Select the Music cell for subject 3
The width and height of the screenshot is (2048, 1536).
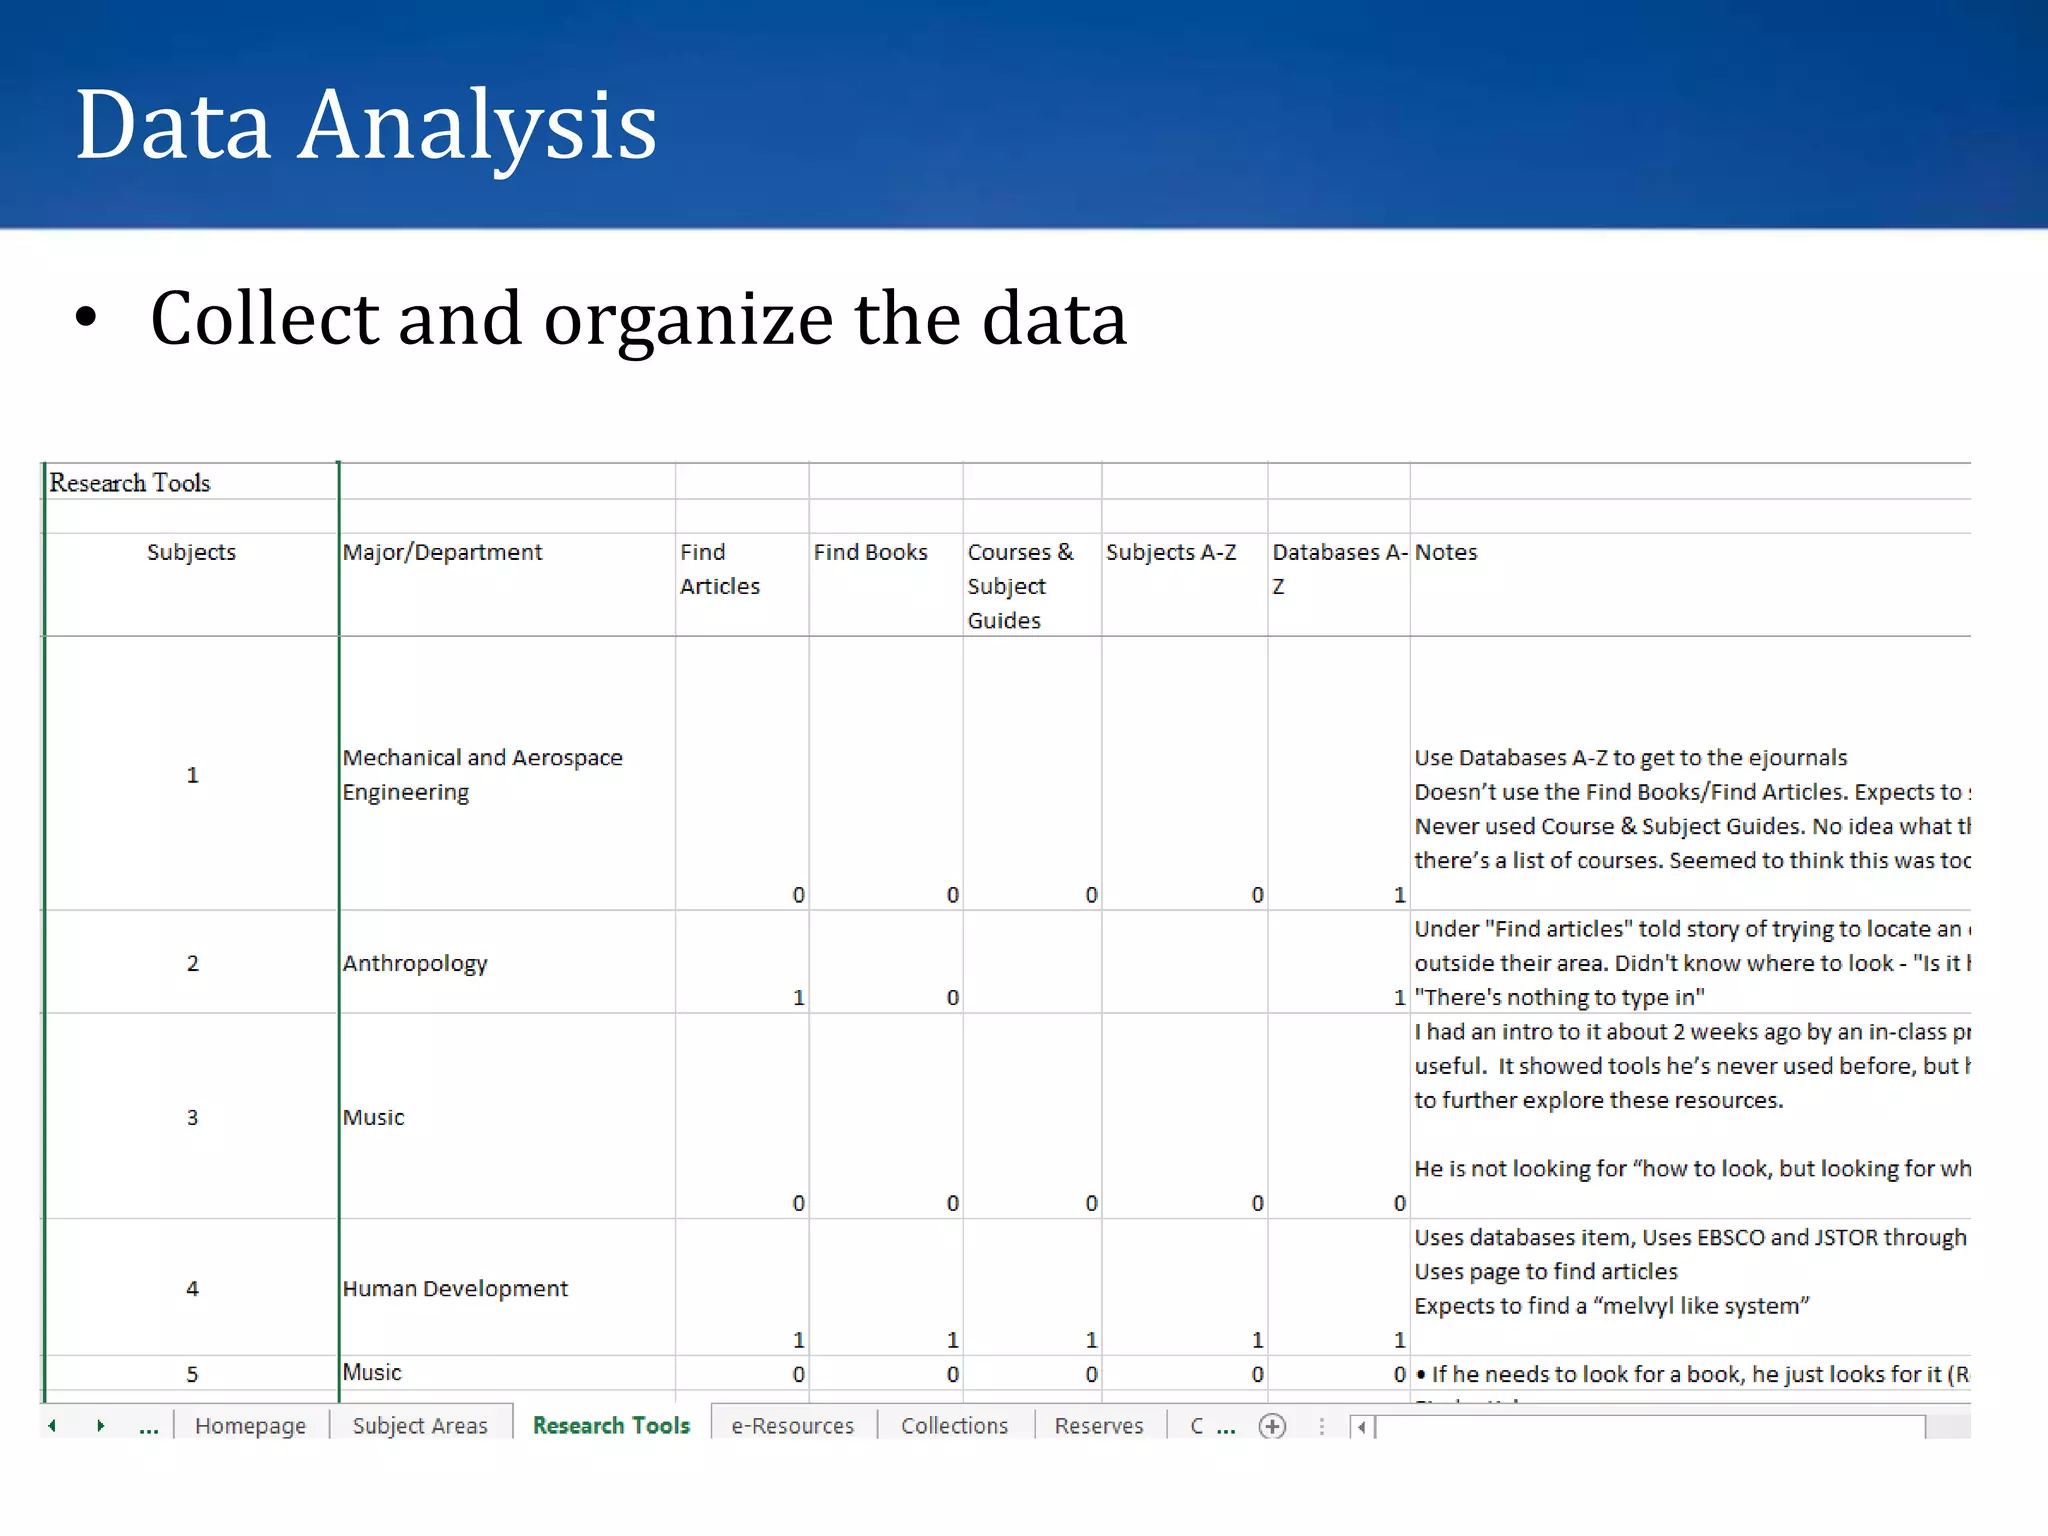[507, 1116]
